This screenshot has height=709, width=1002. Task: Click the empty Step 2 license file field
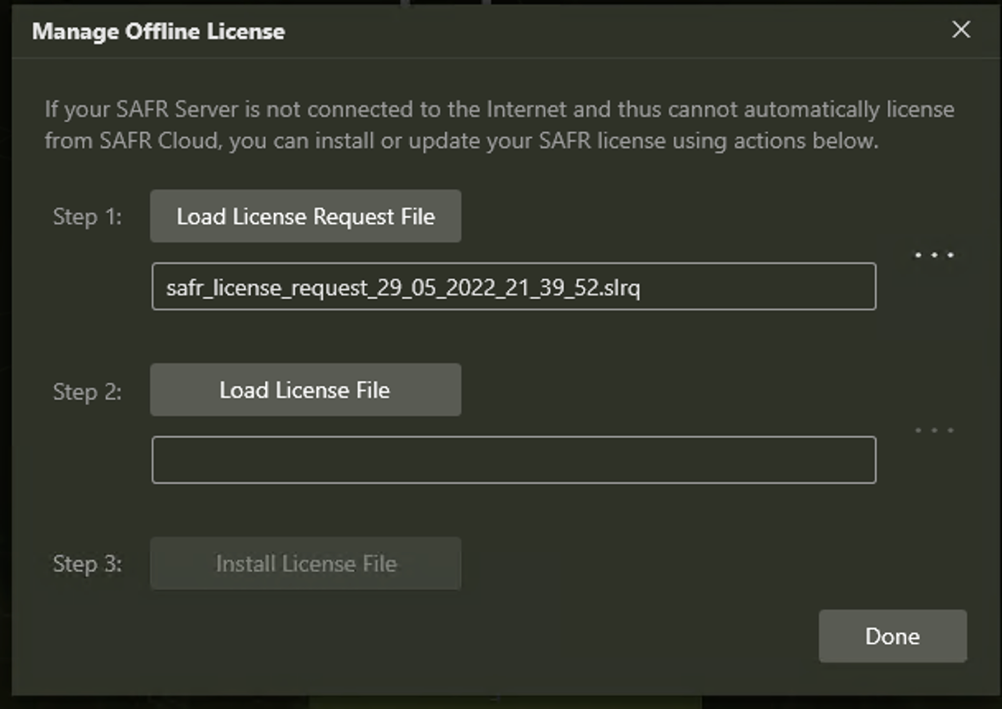513,460
